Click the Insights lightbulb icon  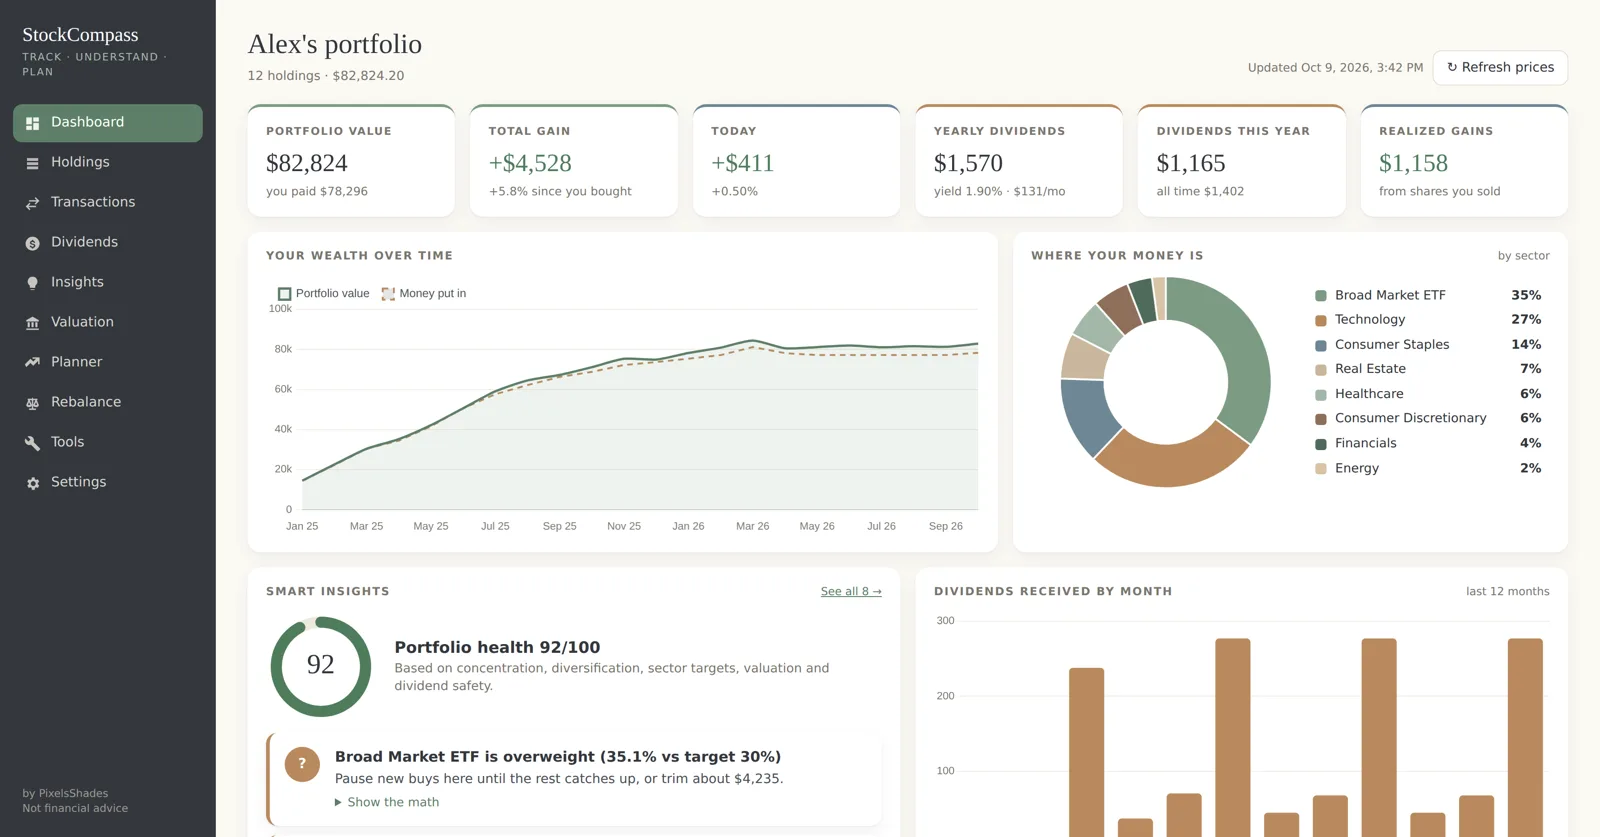(32, 283)
